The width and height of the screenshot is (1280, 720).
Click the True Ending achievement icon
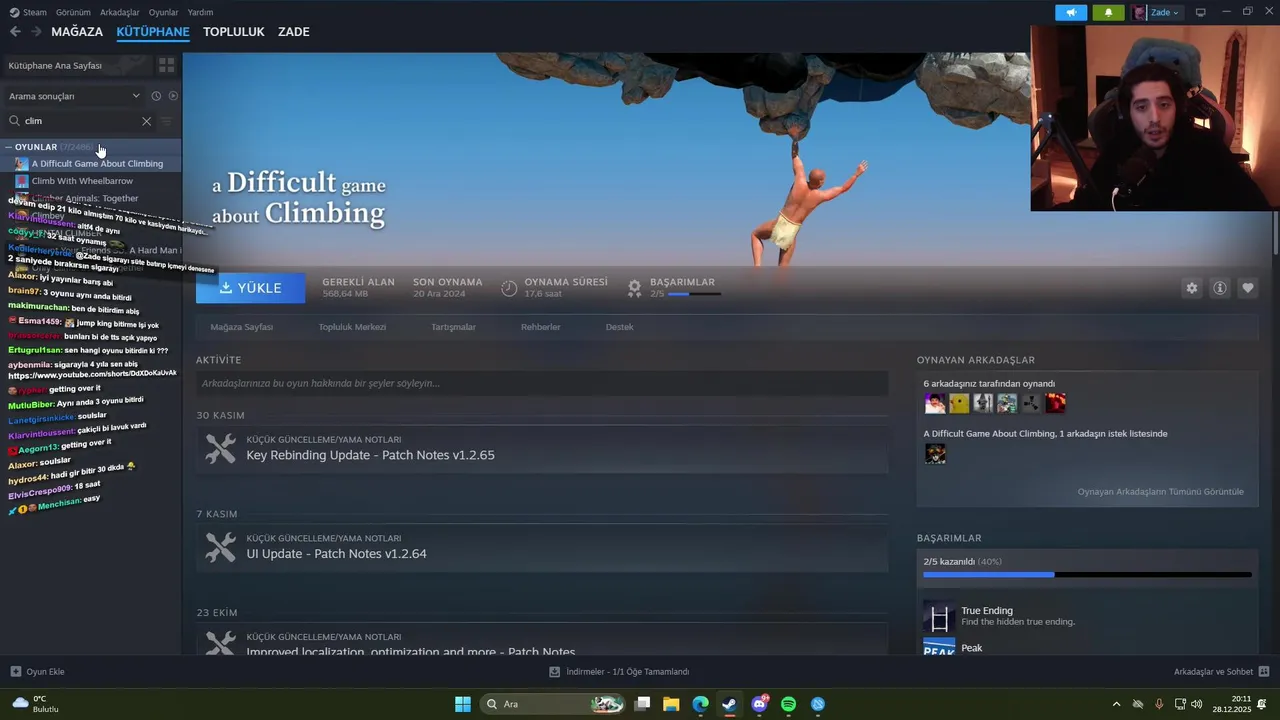(x=939, y=616)
